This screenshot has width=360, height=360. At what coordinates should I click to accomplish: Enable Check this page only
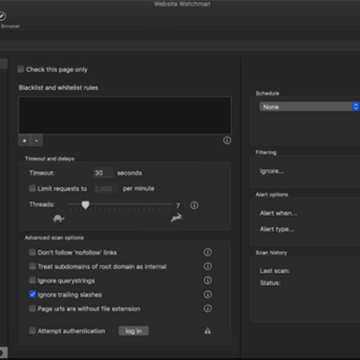21,69
